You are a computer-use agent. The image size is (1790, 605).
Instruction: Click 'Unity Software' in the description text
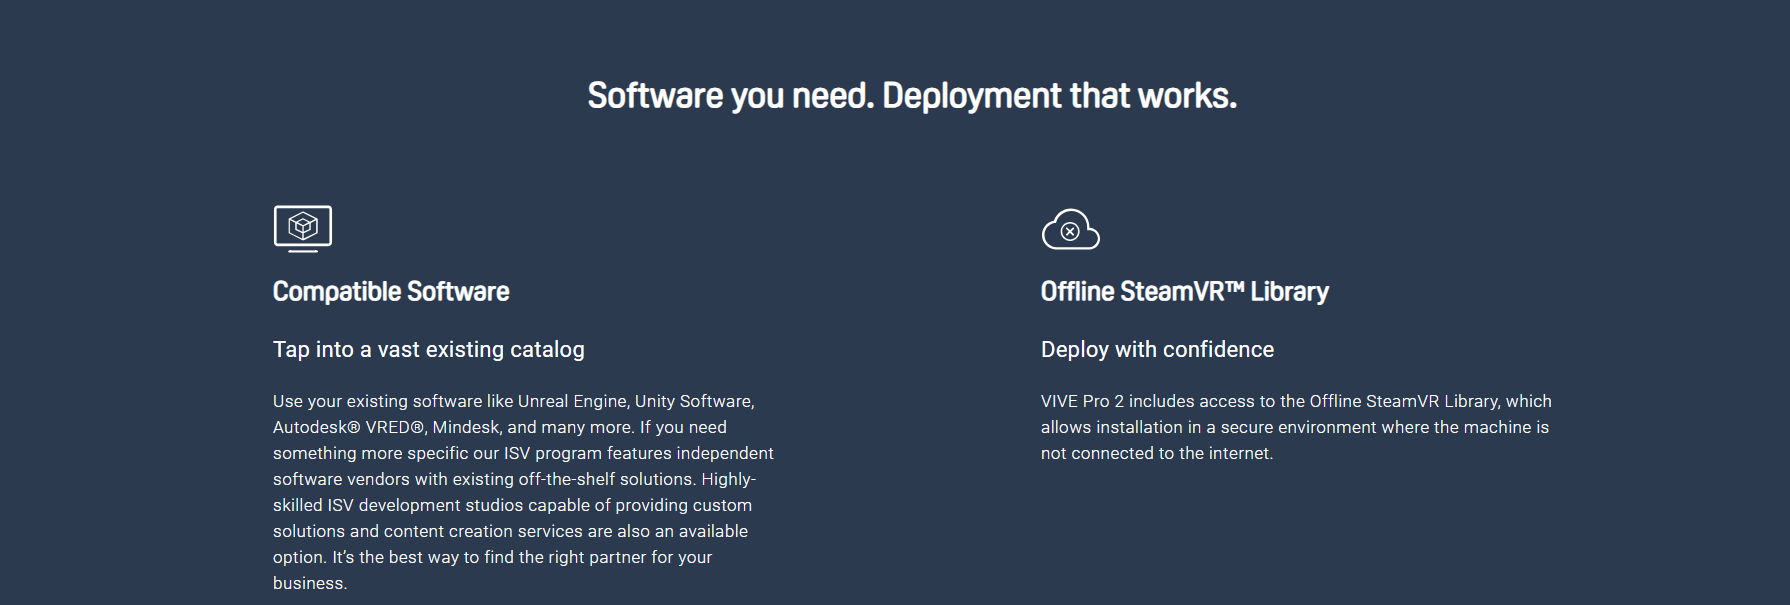[693, 401]
